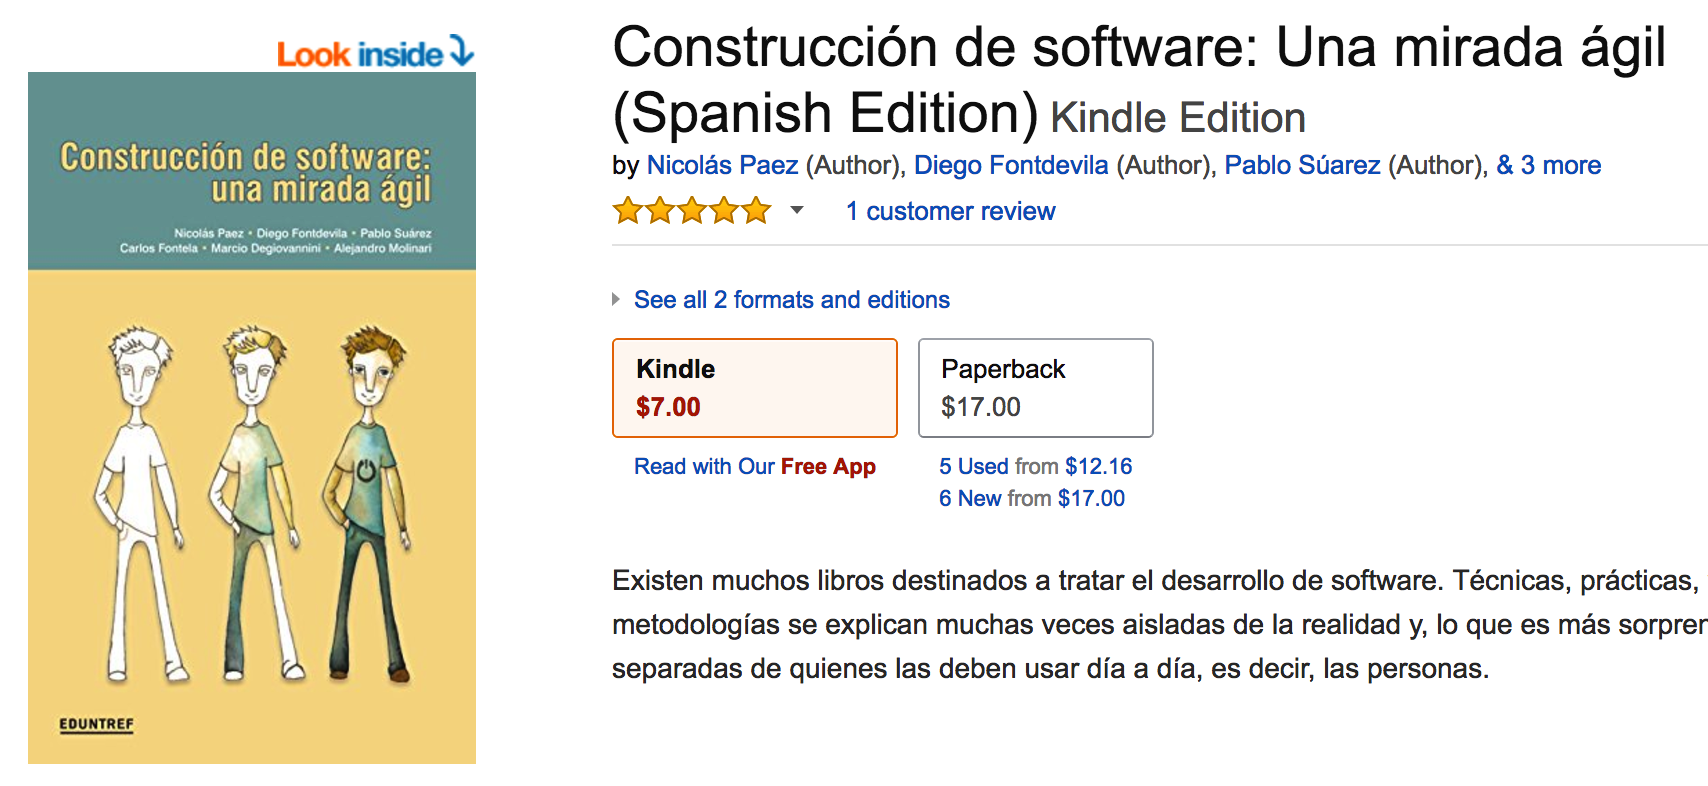
Task: Click the book title heading
Action: (x=1138, y=80)
